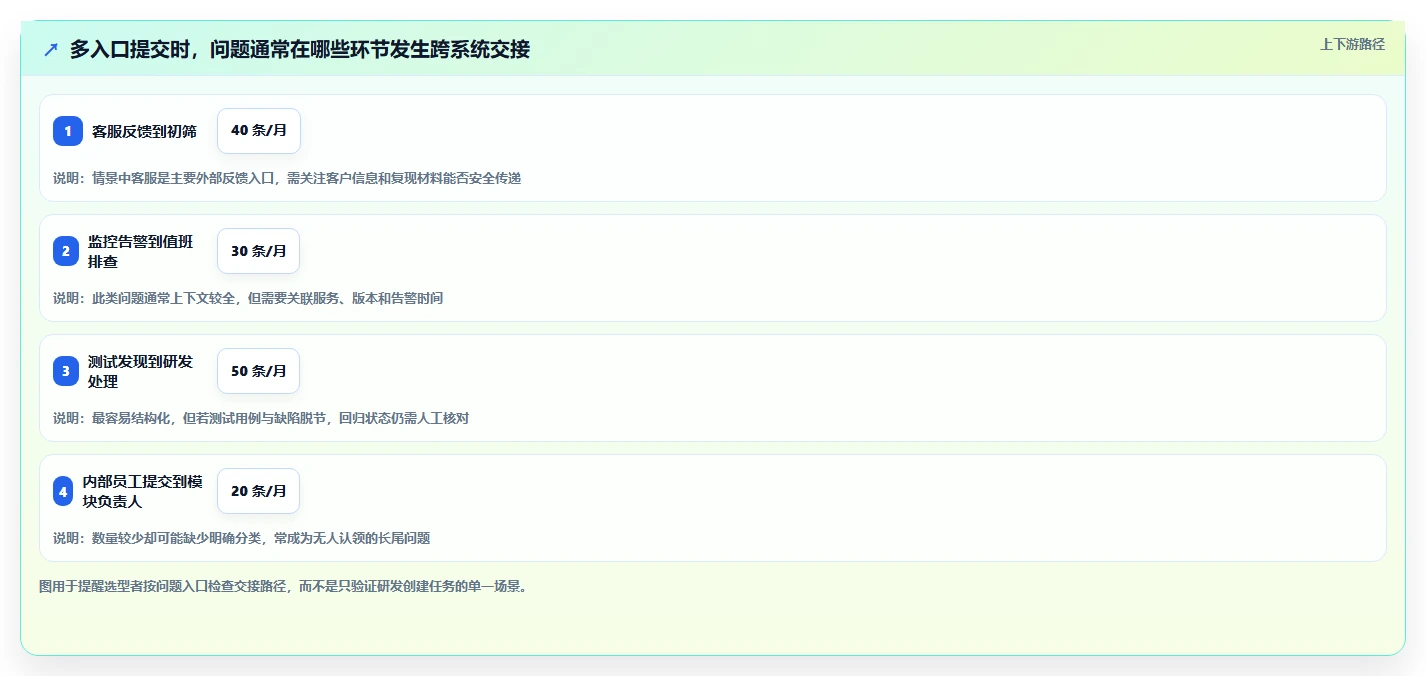
Task: Click the 50 条/月 pill
Action: tap(258, 371)
